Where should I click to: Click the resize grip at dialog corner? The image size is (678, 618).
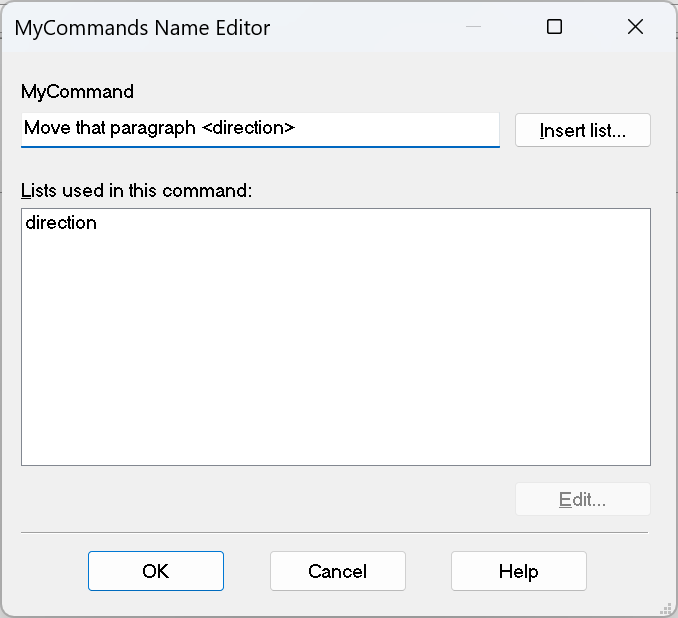[666, 607]
